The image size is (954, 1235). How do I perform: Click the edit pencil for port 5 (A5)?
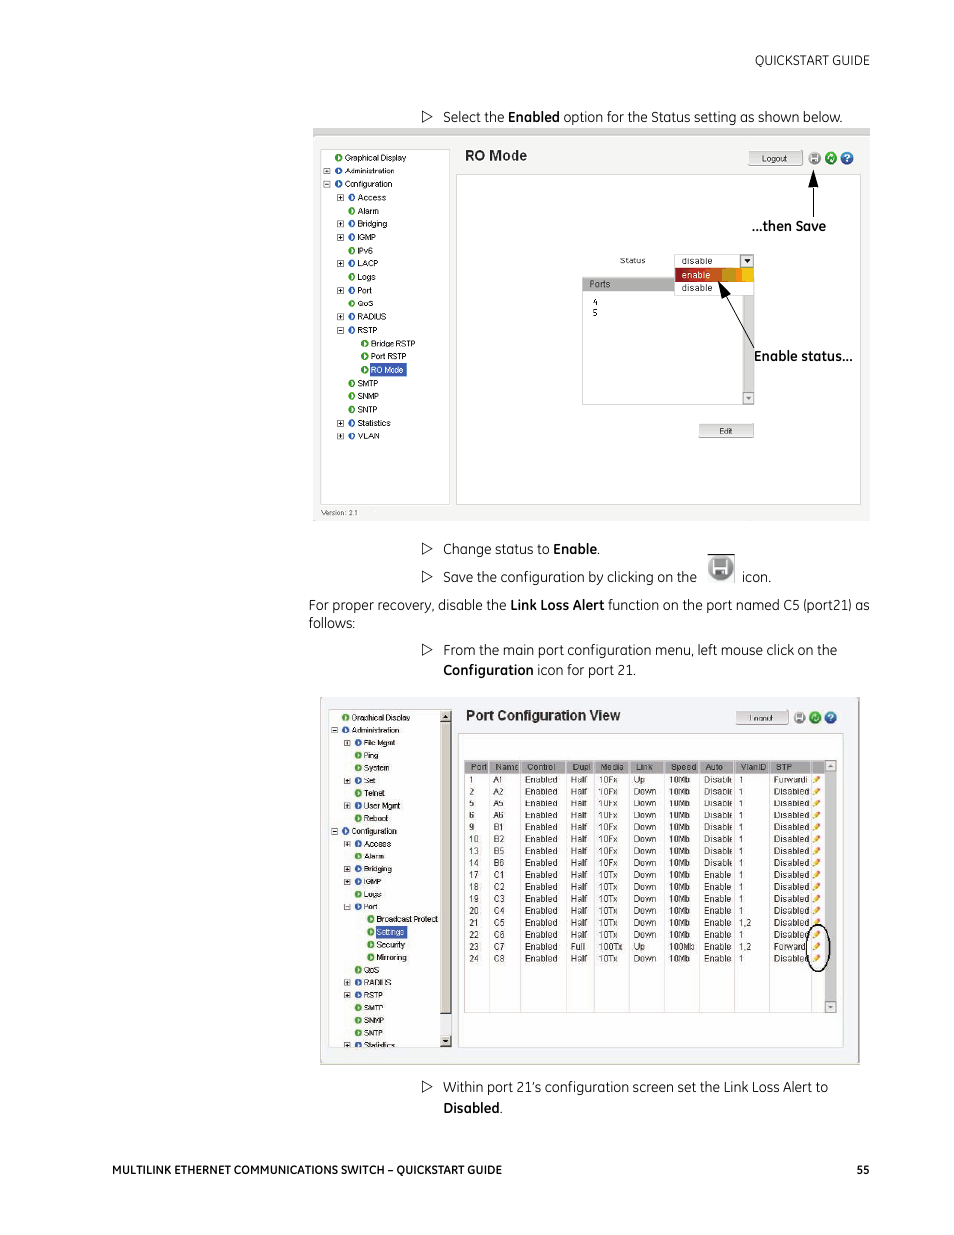tap(816, 804)
